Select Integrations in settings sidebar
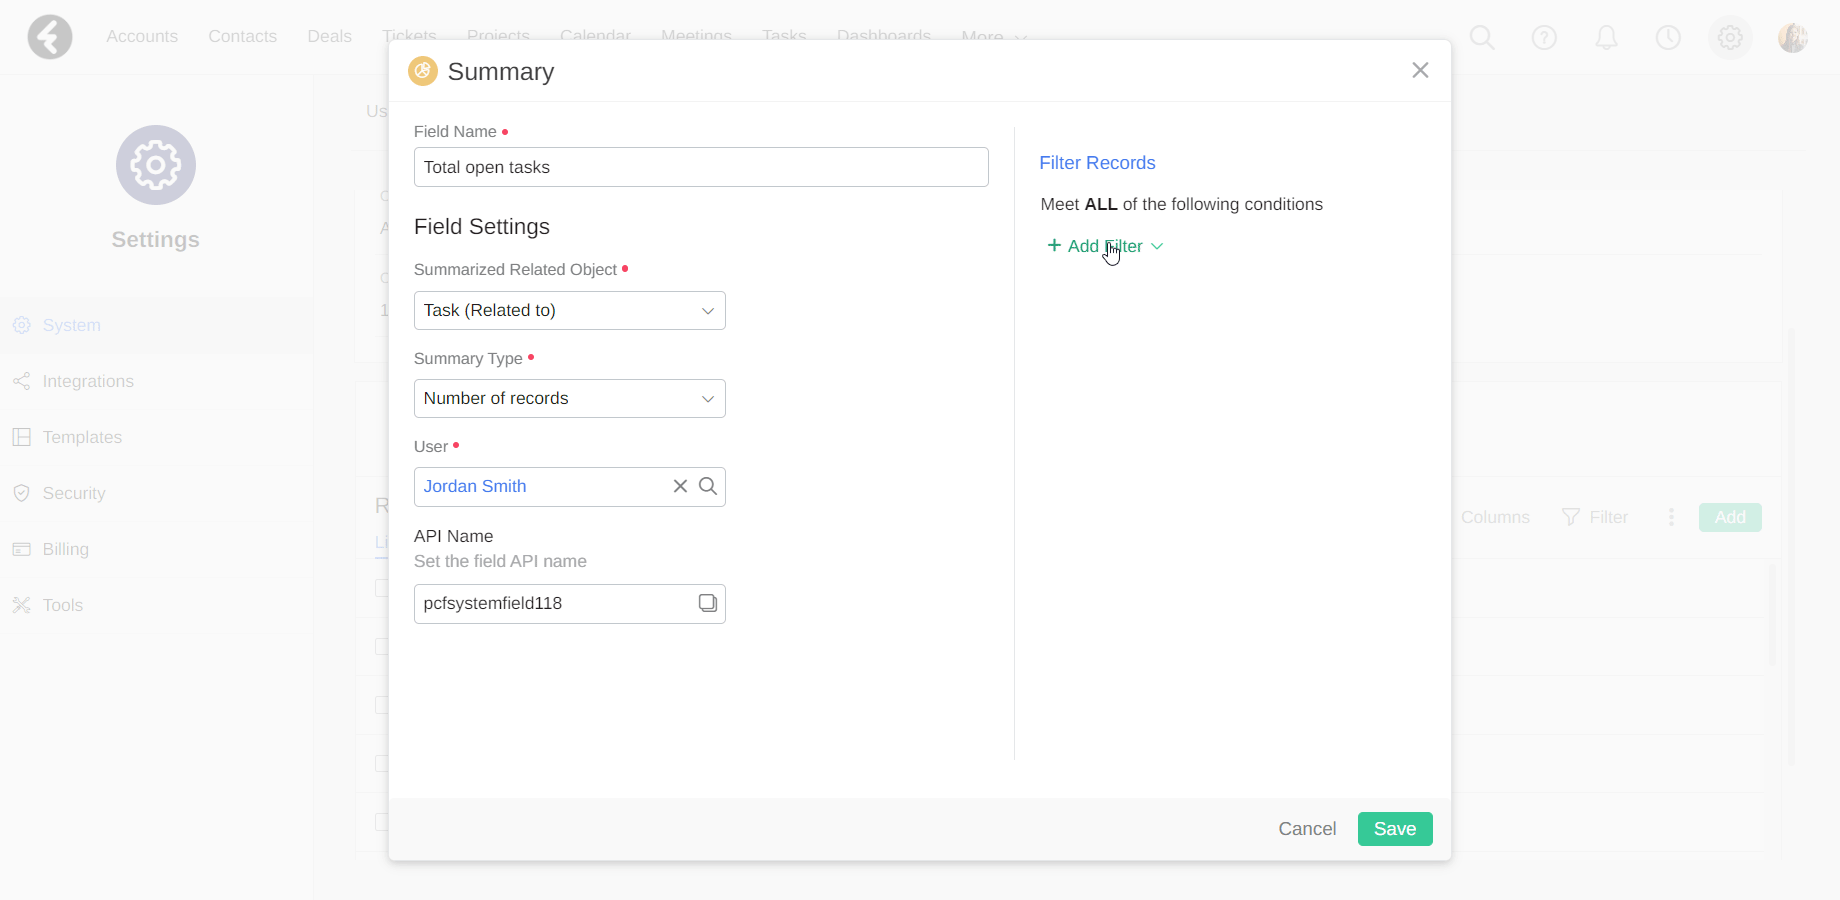The image size is (1840, 900). [x=156, y=381]
